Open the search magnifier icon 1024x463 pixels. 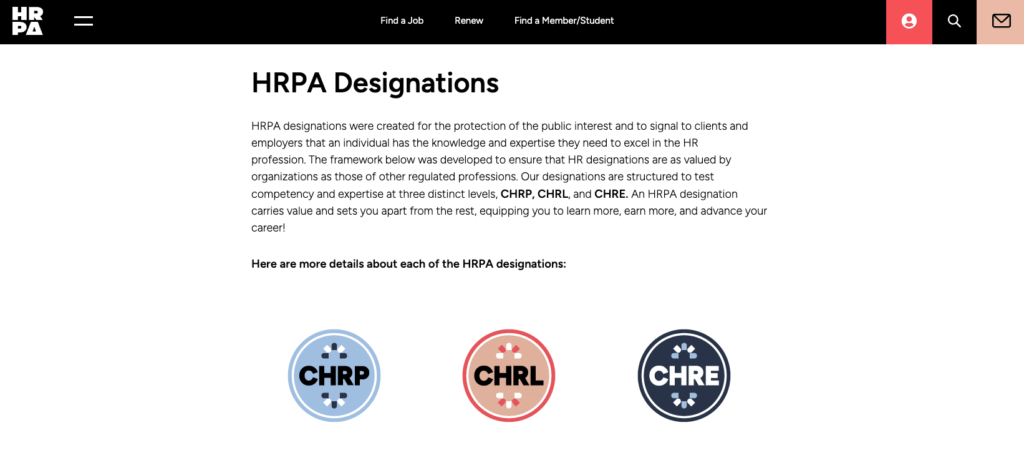point(954,22)
